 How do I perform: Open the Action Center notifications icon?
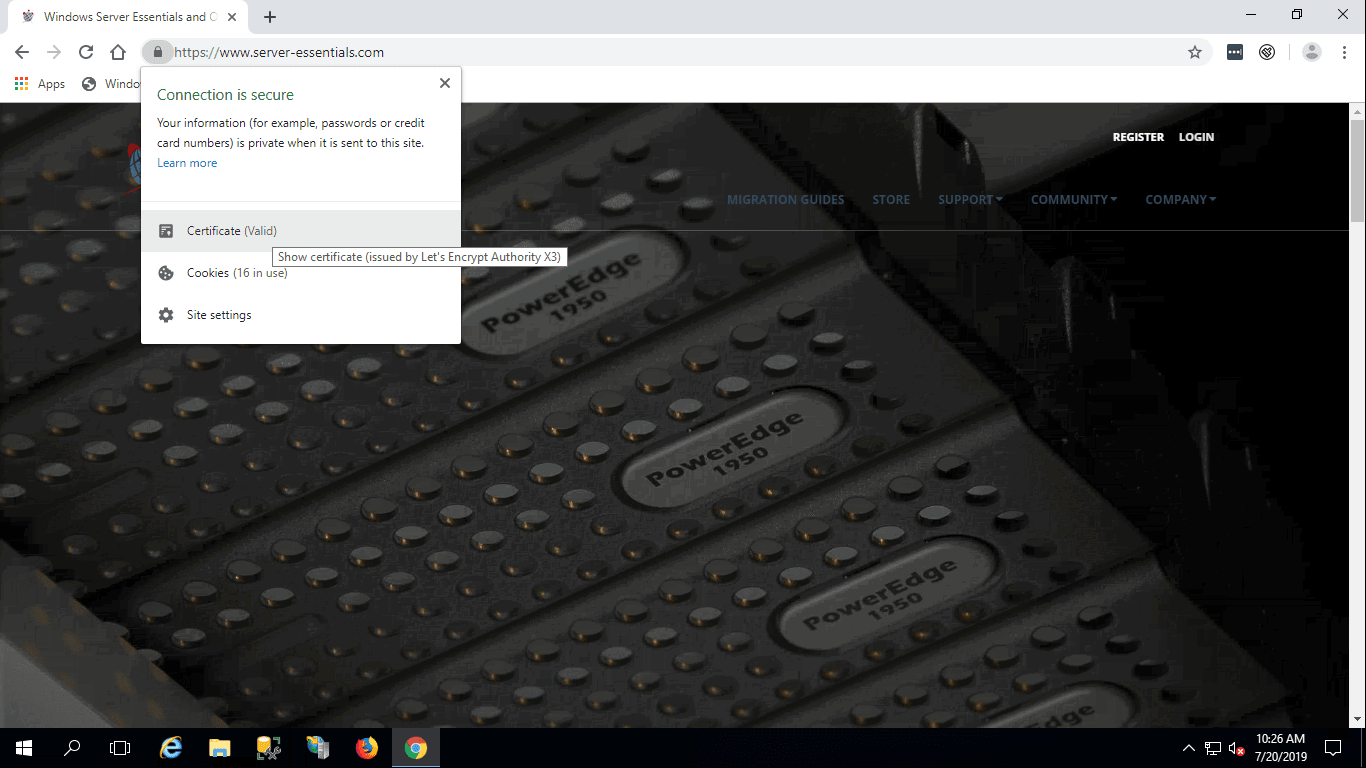(x=1333, y=748)
